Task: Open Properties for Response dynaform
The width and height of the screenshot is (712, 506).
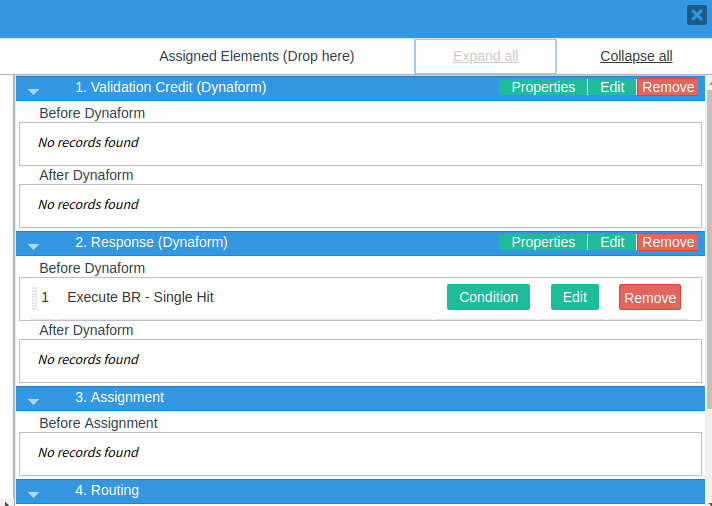Action: pyautogui.click(x=543, y=243)
